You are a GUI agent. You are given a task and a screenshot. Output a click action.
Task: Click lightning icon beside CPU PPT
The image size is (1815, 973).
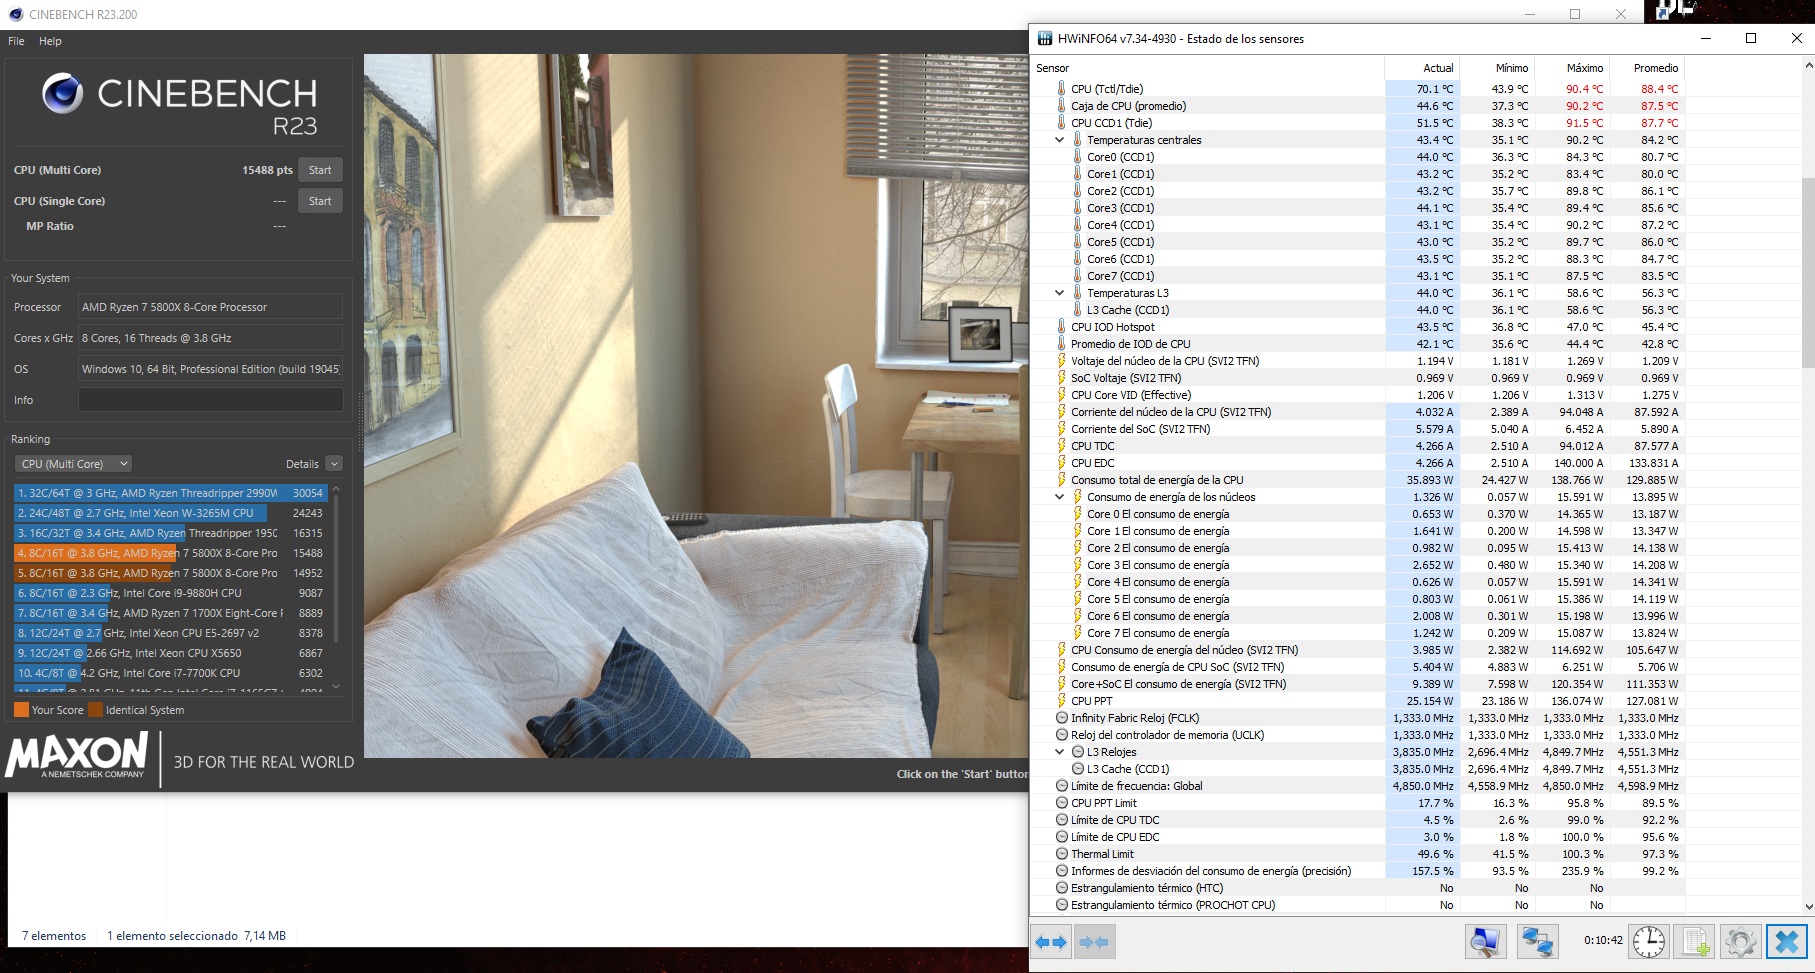coord(1061,701)
